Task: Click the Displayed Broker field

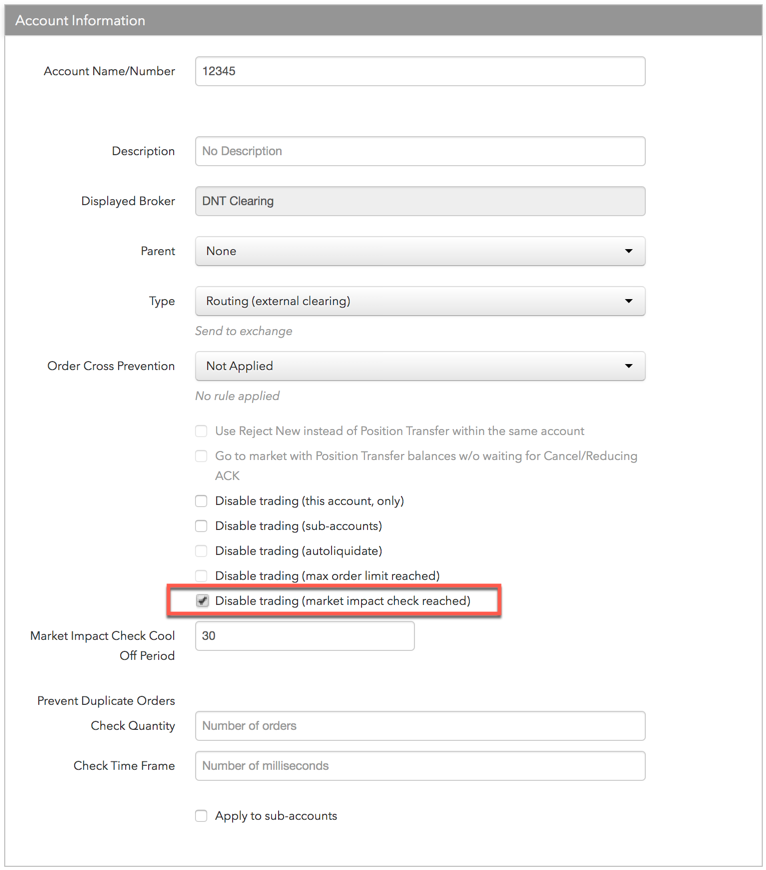Action: (420, 201)
